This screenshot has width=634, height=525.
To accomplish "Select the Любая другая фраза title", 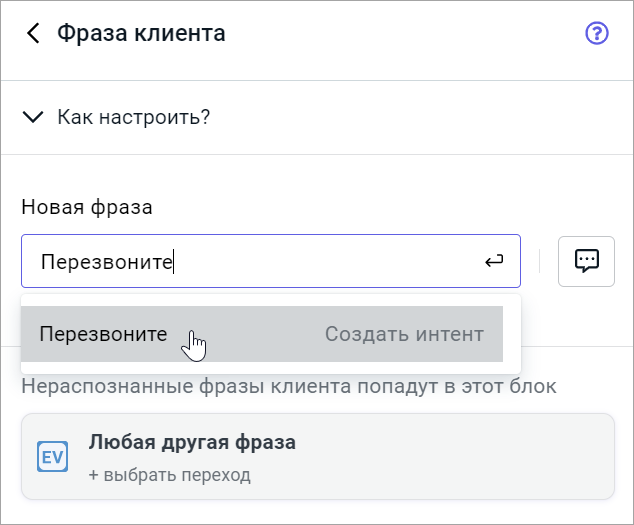I will [x=192, y=442].
